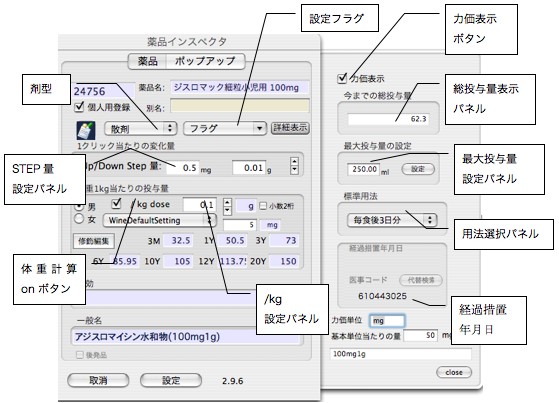This screenshot has height=403, width=559.
Task: Enable the 力価表示 checkbox
Action: 342,78
